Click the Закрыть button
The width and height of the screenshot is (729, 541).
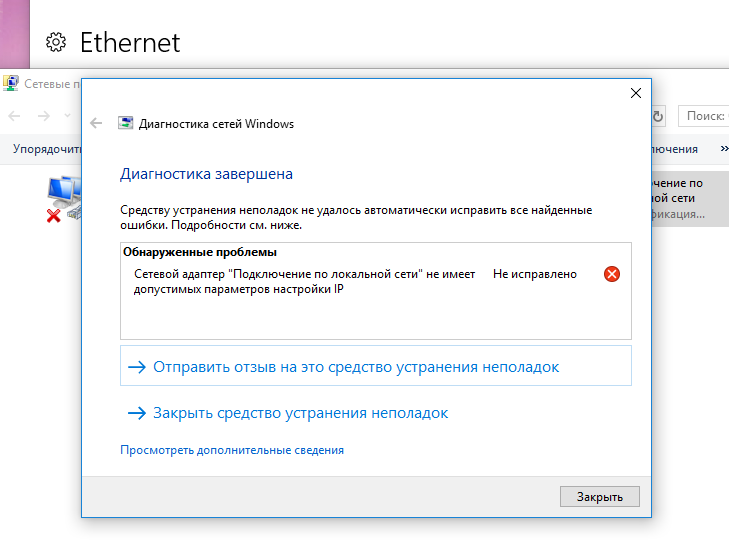[600, 496]
